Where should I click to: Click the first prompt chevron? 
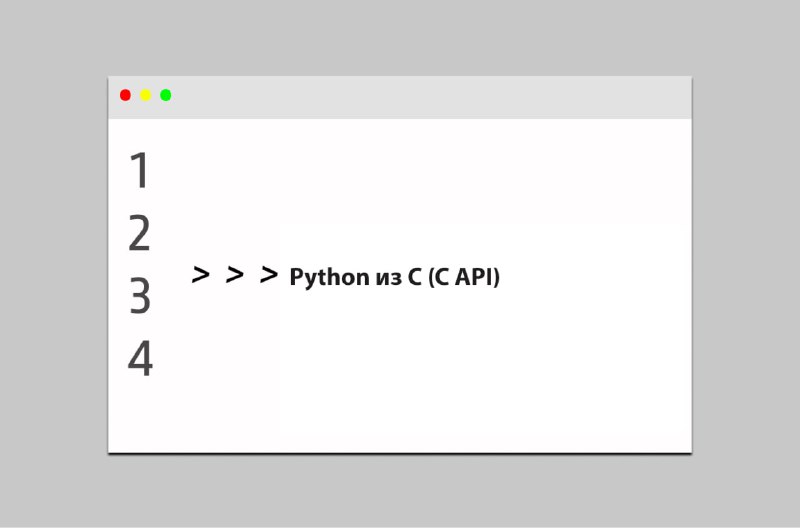201,274
